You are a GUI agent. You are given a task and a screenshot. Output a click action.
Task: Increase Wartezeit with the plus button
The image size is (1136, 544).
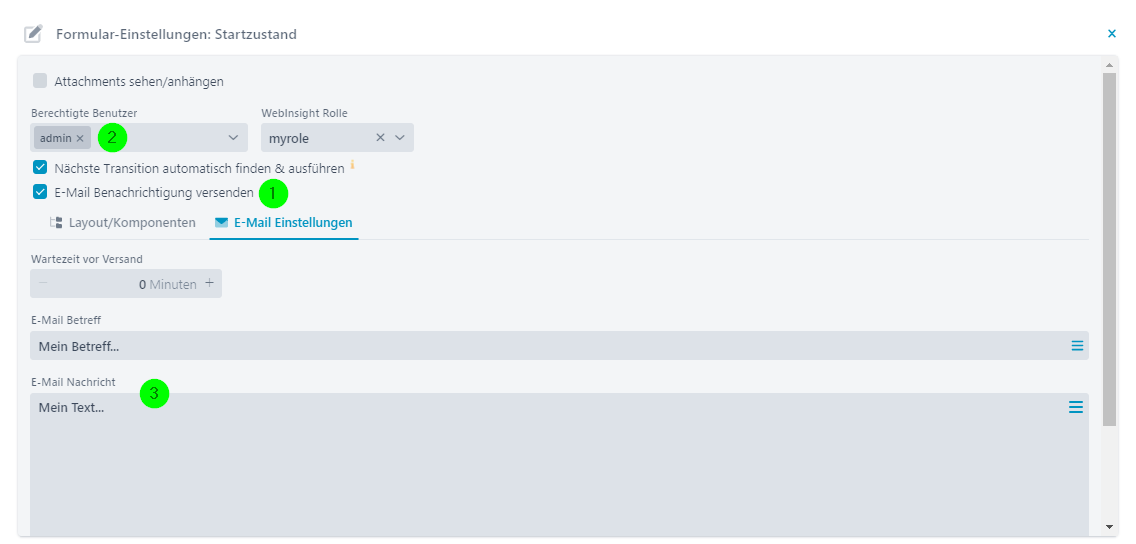click(209, 283)
